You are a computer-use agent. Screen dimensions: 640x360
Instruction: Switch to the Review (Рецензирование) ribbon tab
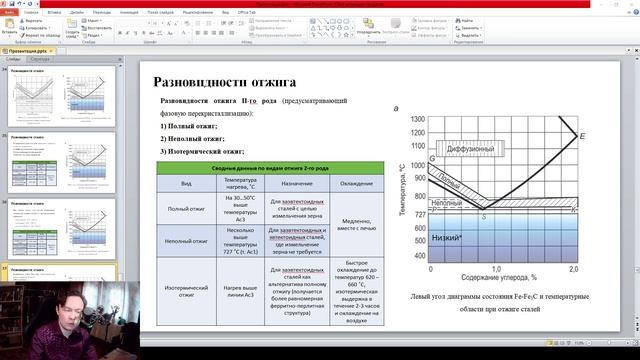(x=198, y=13)
